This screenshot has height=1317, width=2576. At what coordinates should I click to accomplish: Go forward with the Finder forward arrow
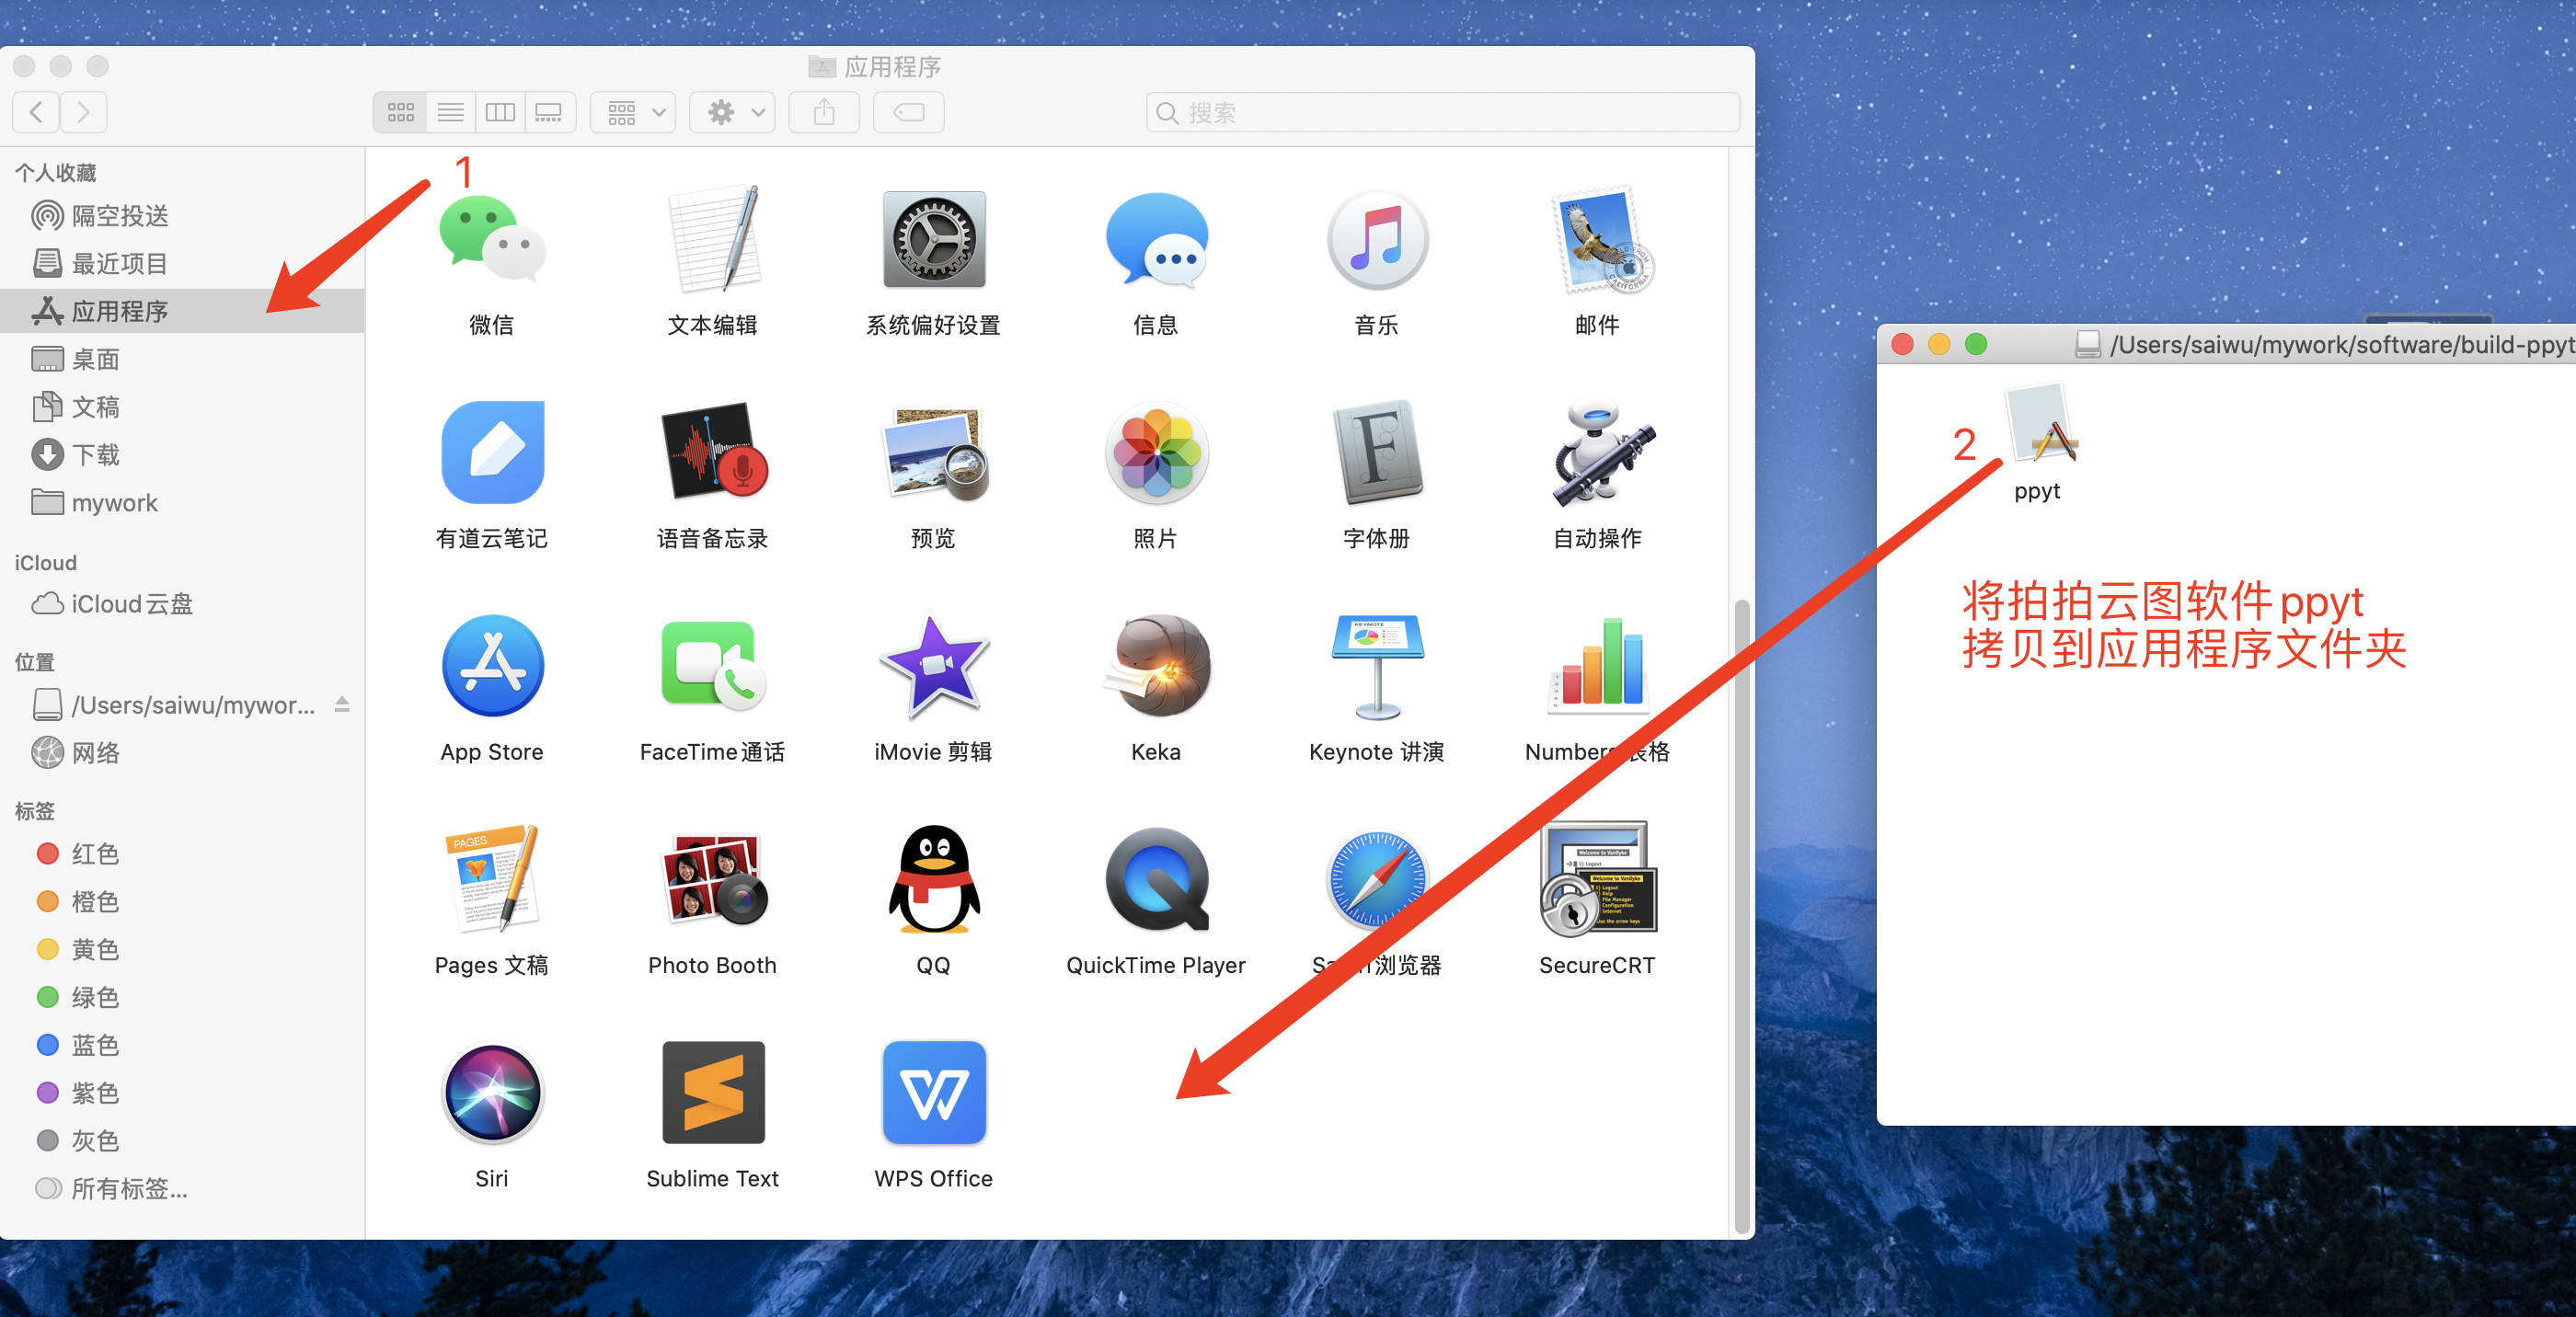(83, 112)
